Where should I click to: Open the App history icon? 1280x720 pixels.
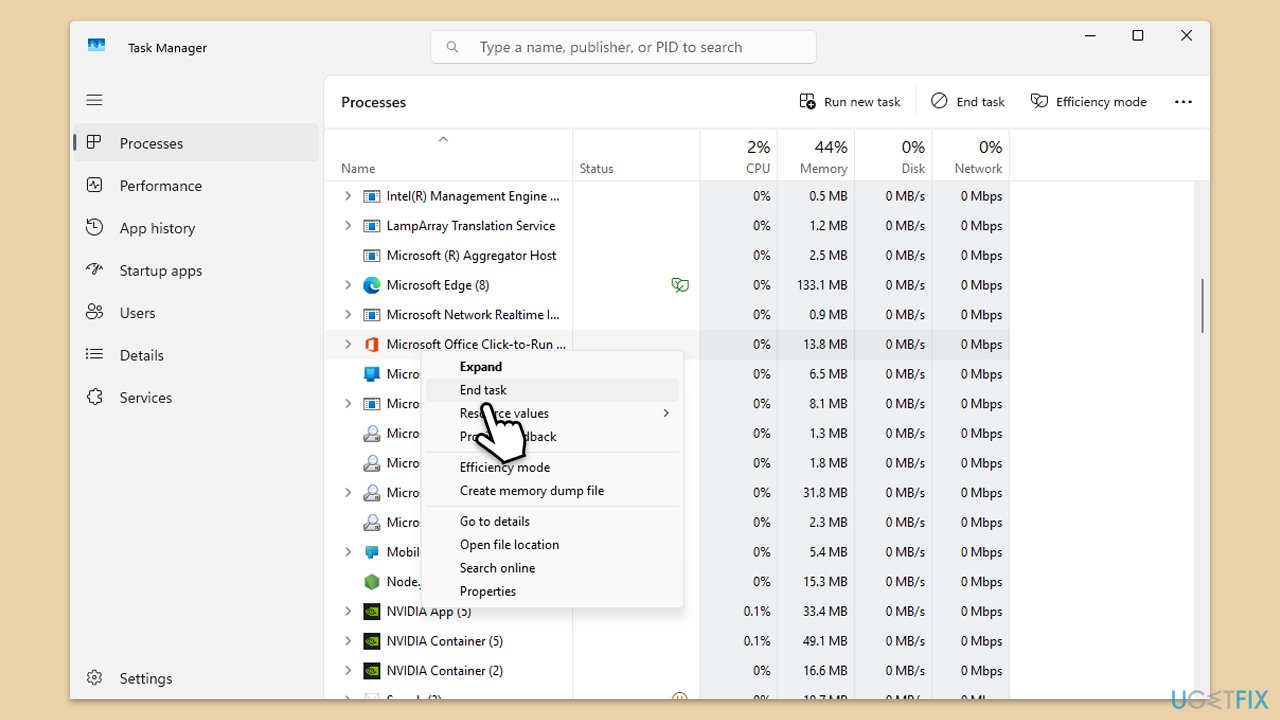click(x=94, y=228)
